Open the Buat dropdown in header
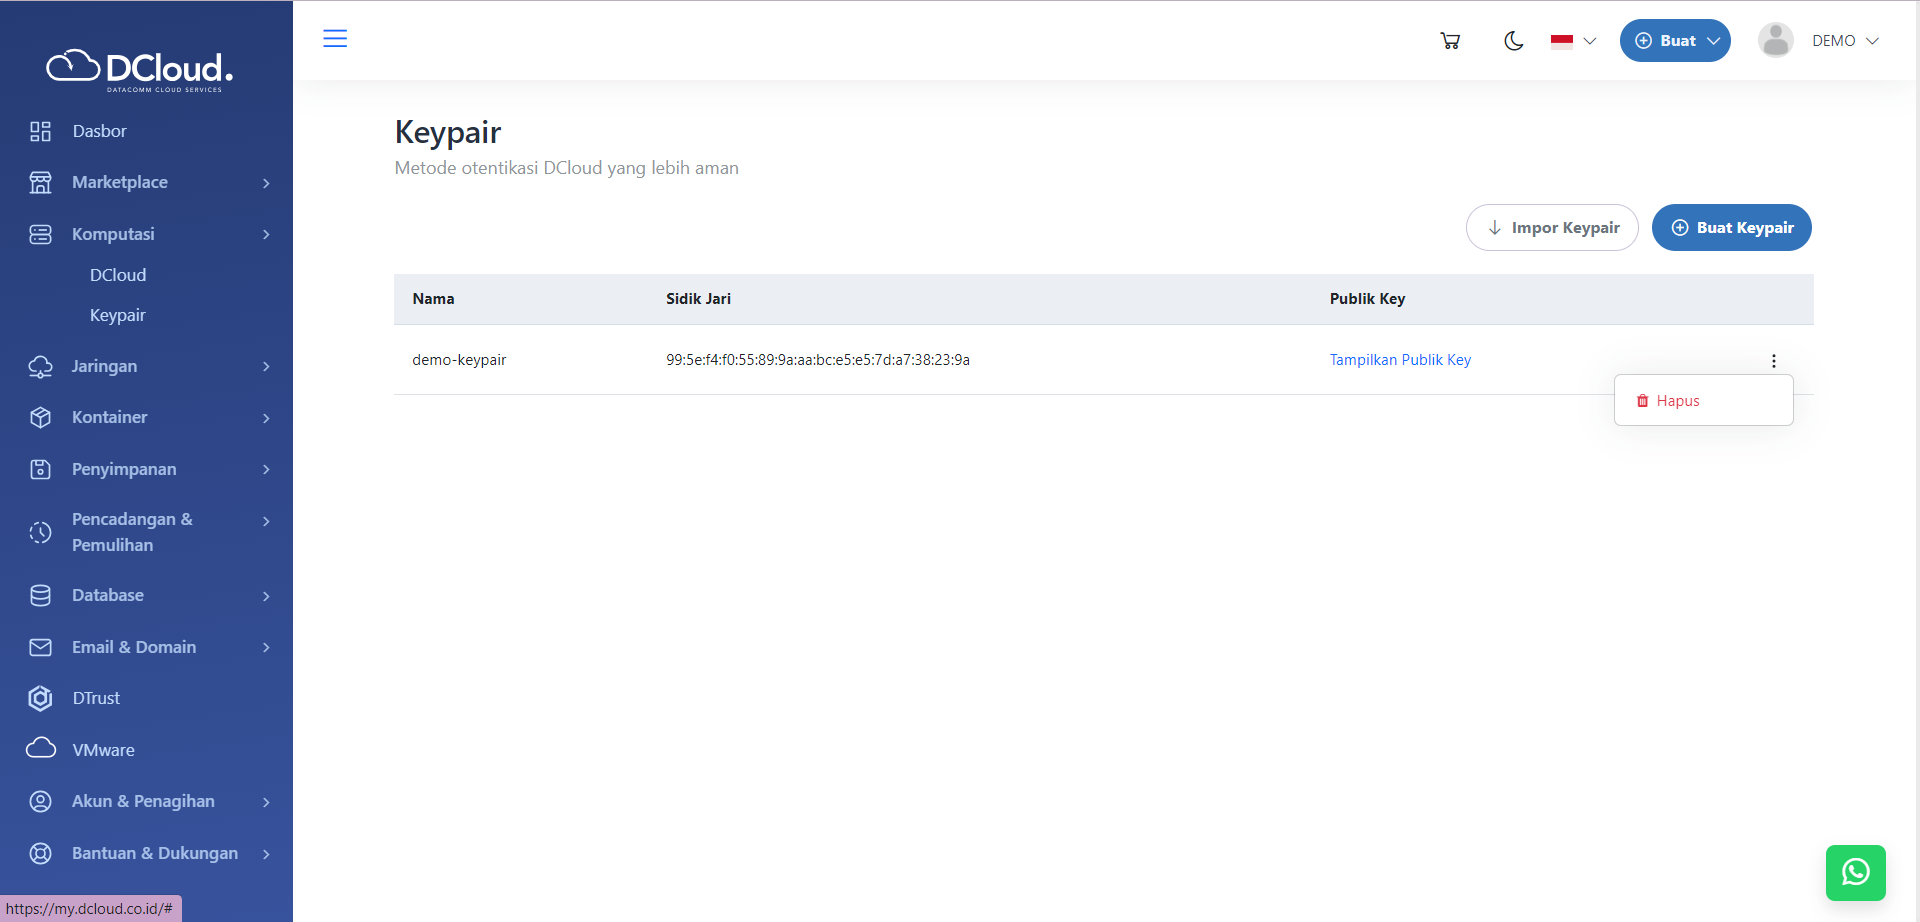 (1675, 41)
